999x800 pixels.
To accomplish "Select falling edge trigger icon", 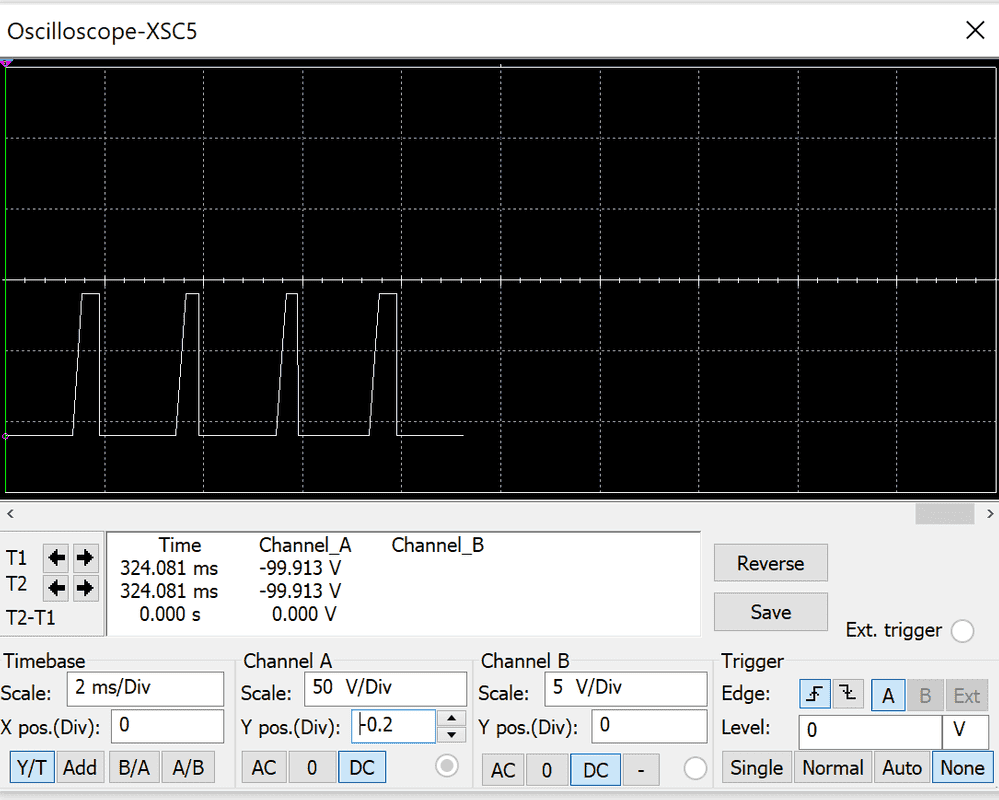I will click(x=848, y=695).
